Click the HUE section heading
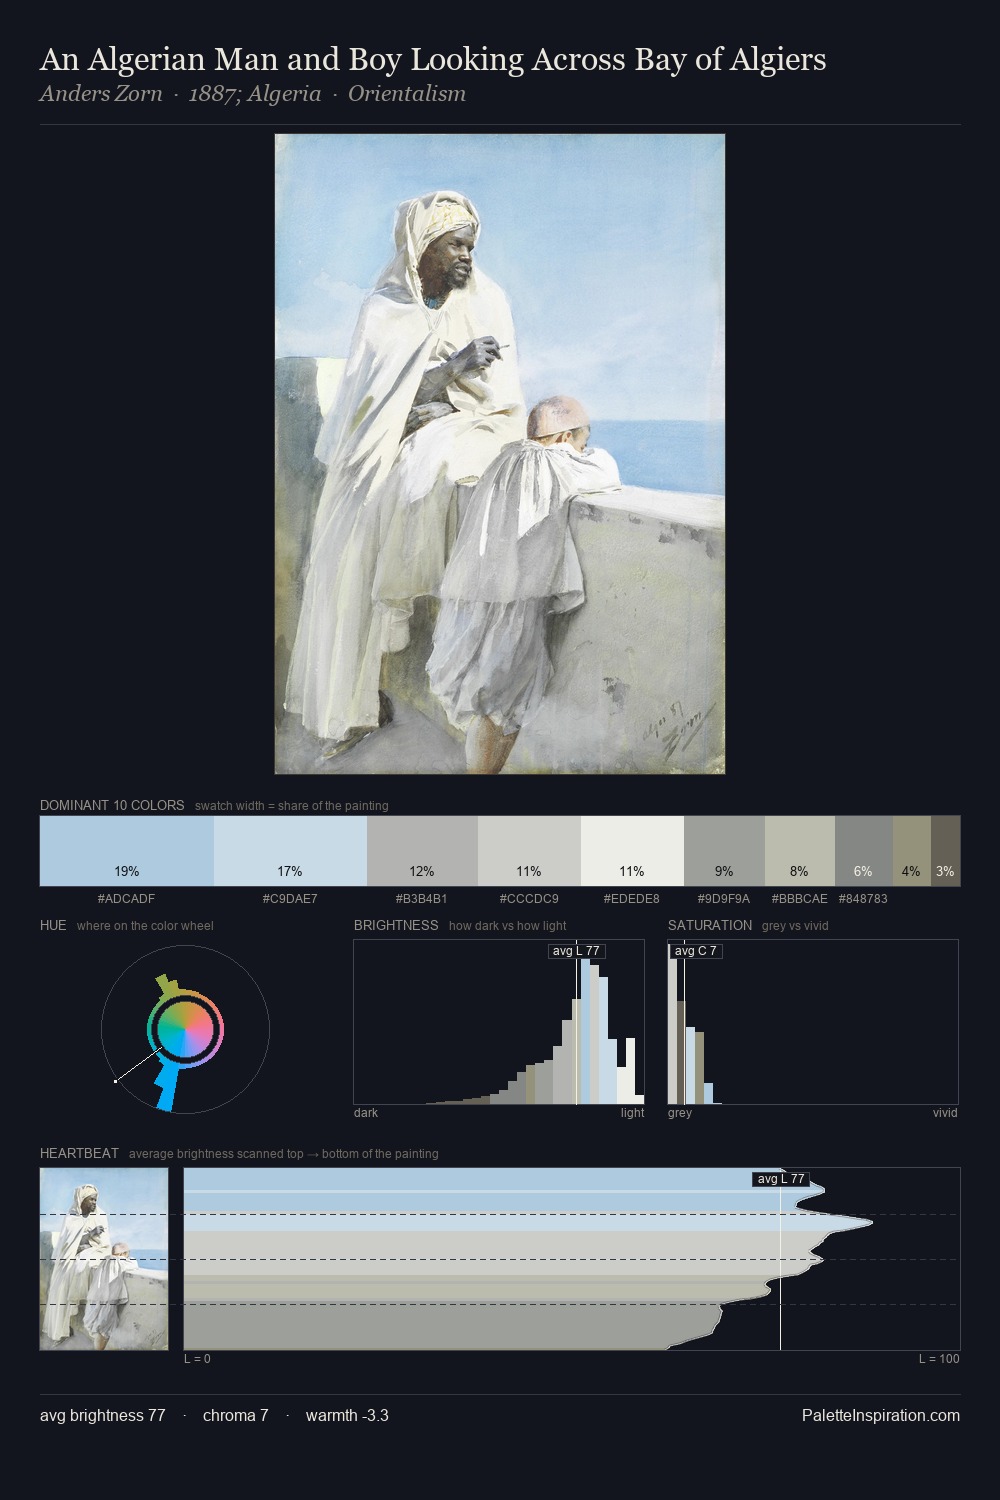 (x=53, y=925)
